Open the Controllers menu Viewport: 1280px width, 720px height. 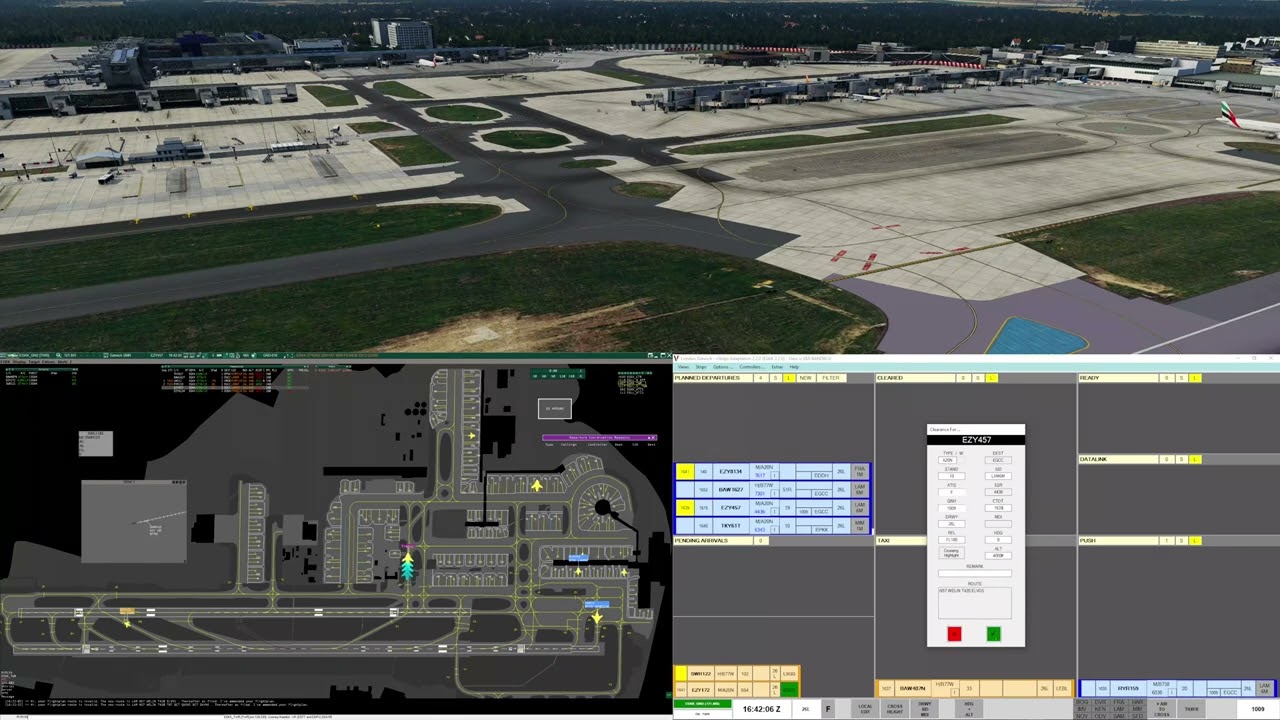click(x=750, y=367)
